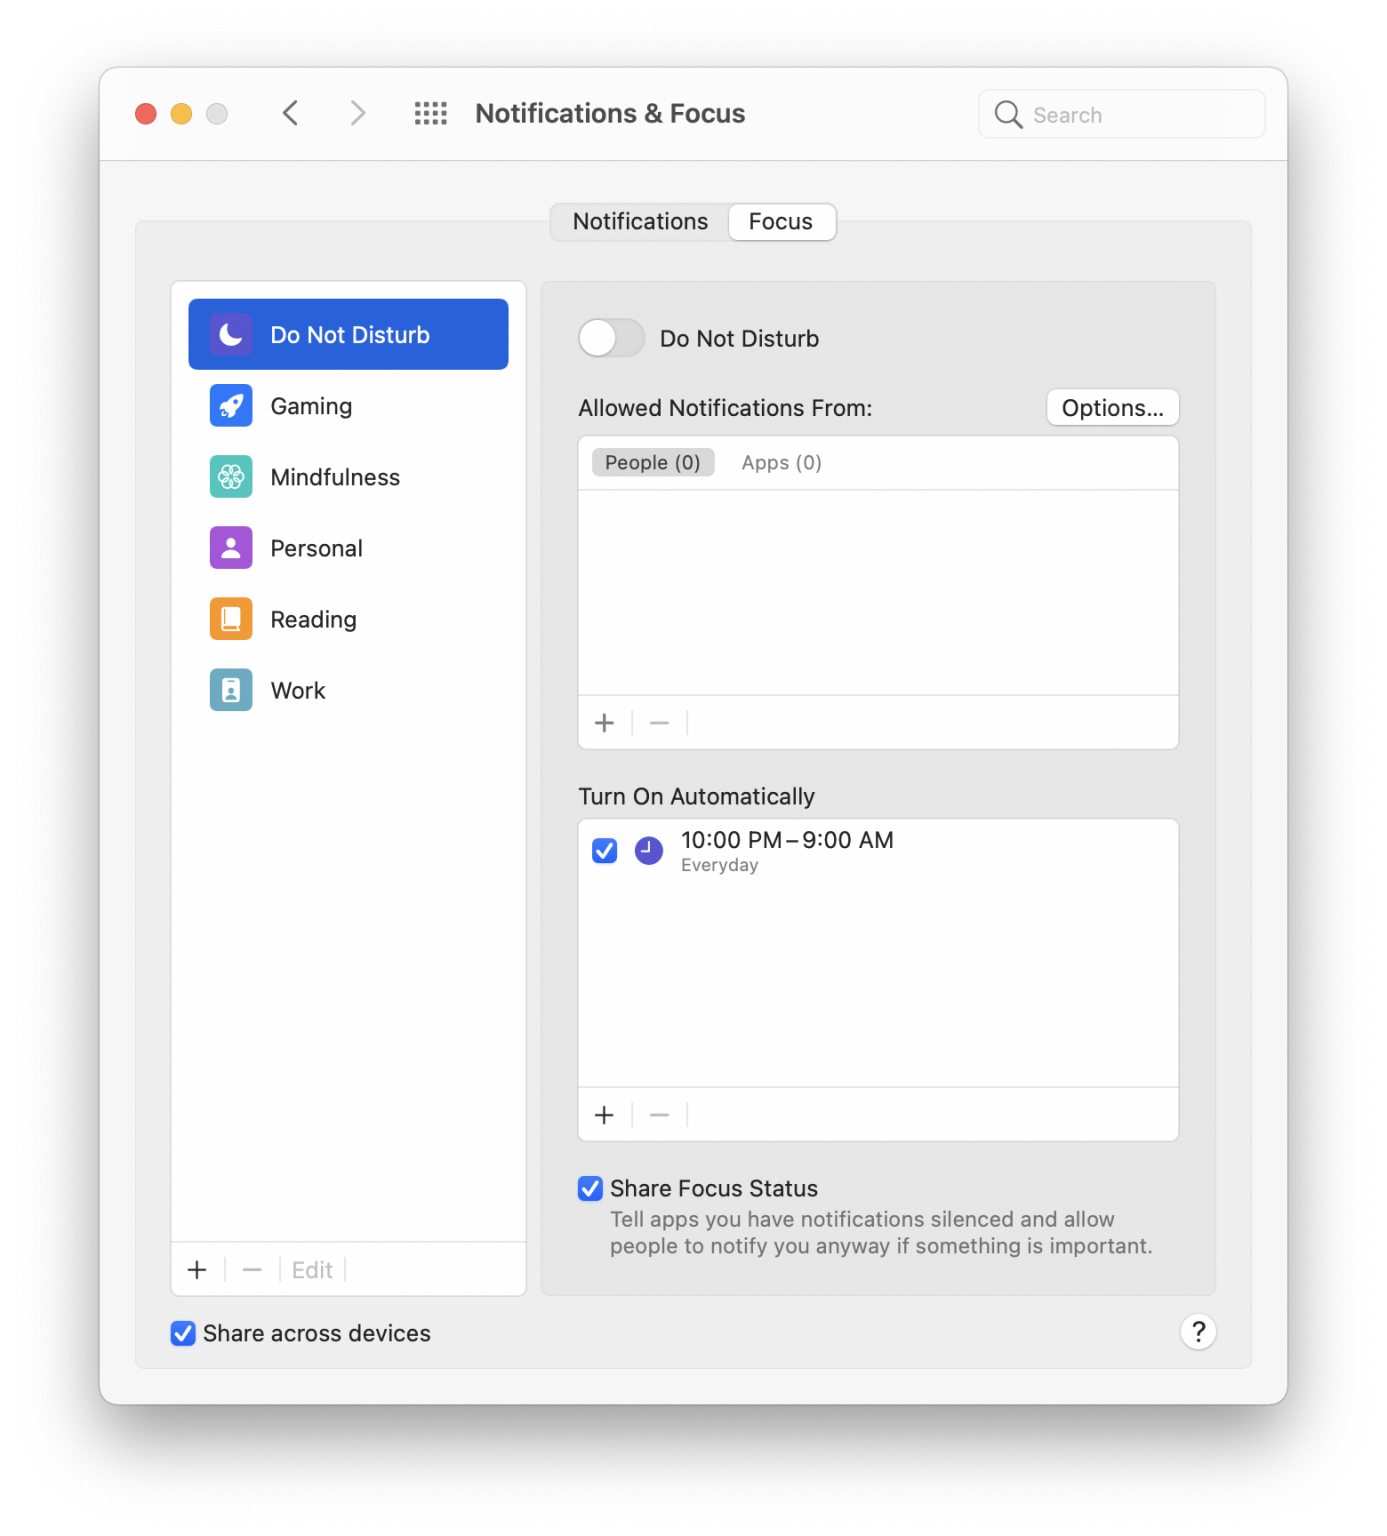Click the Options button
Viewport: 1387px width, 1536px height.
(x=1112, y=407)
